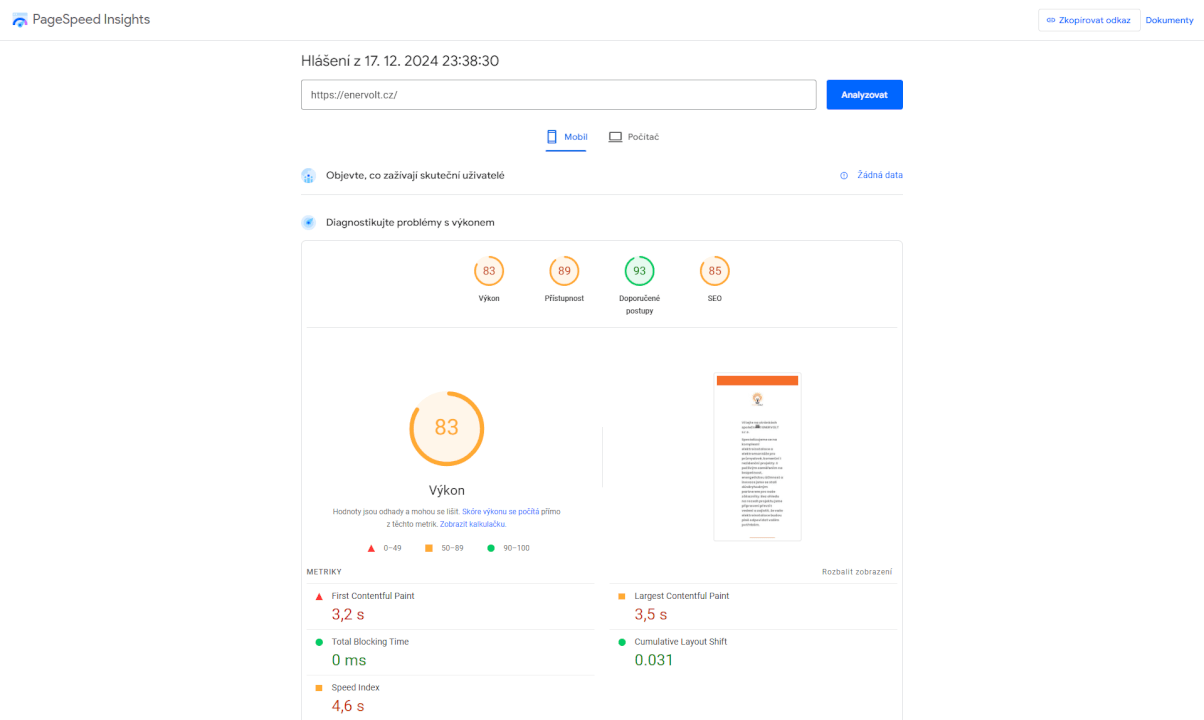
Task: Click the Doporučené postupy score gauge 93
Action: click(639, 271)
